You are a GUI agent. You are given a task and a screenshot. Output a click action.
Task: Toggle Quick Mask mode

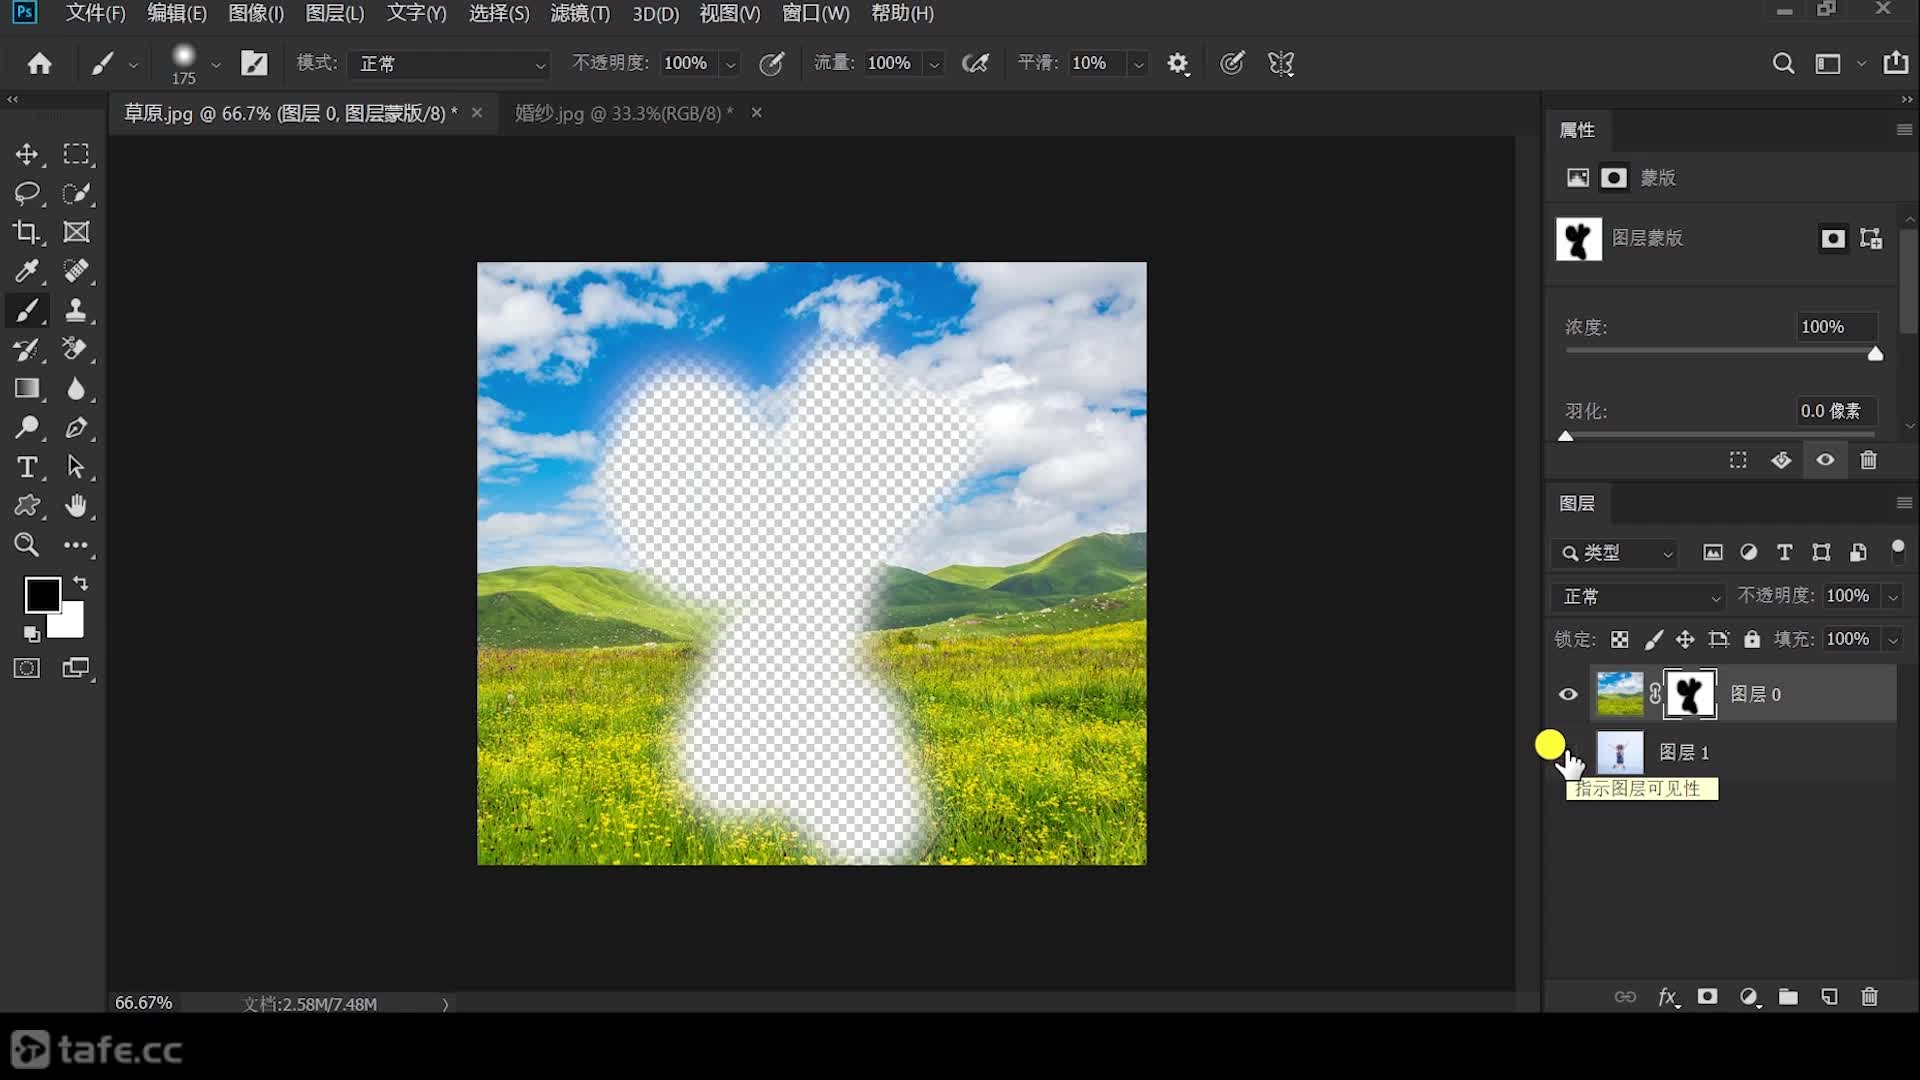(27, 668)
